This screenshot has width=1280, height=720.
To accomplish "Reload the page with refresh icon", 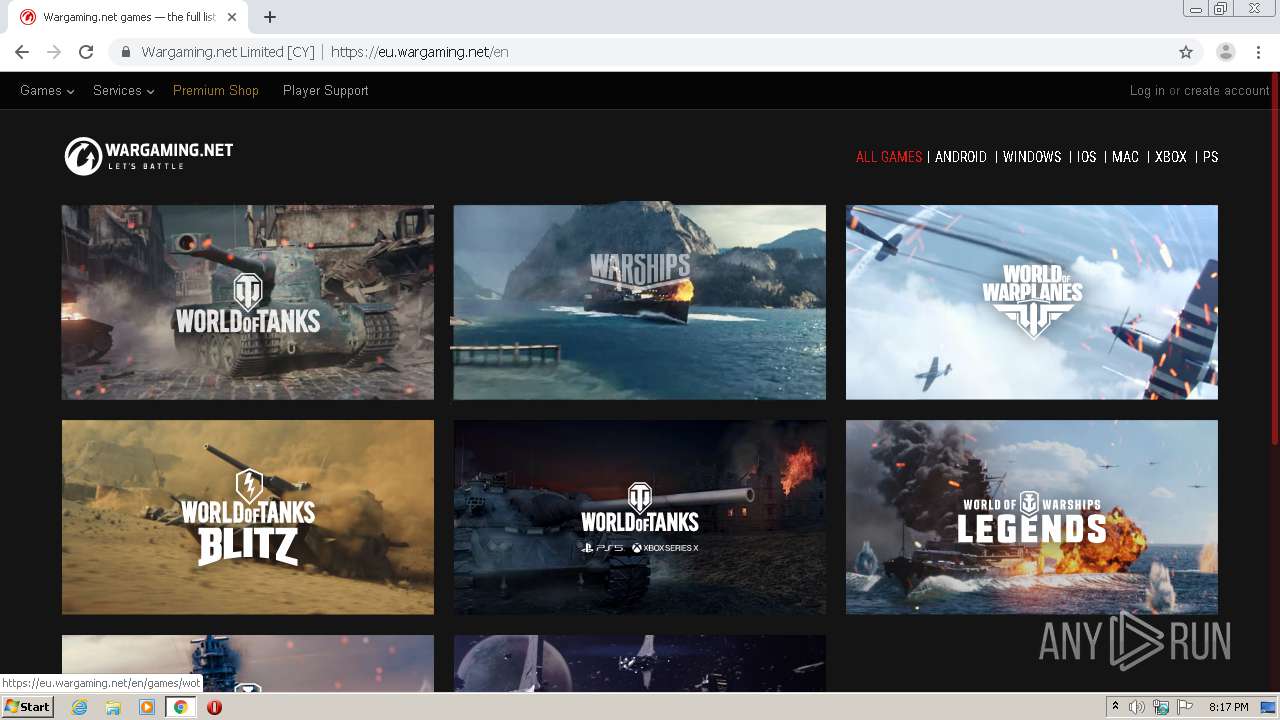I will [x=86, y=52].
